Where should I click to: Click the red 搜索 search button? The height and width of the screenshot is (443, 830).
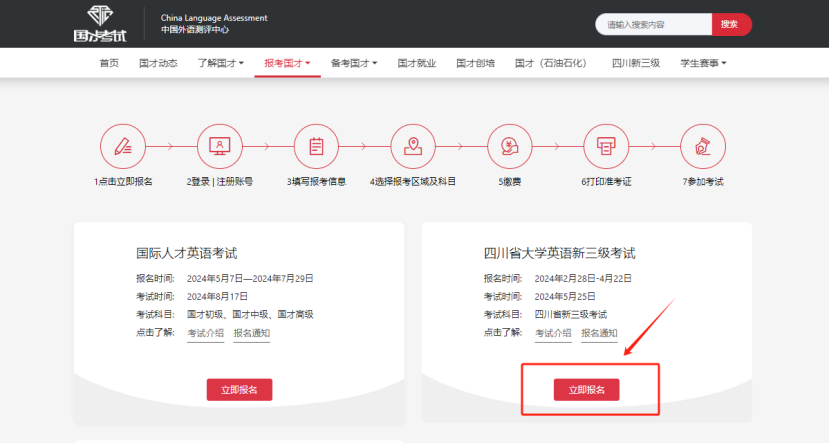(x=732, y=24)
